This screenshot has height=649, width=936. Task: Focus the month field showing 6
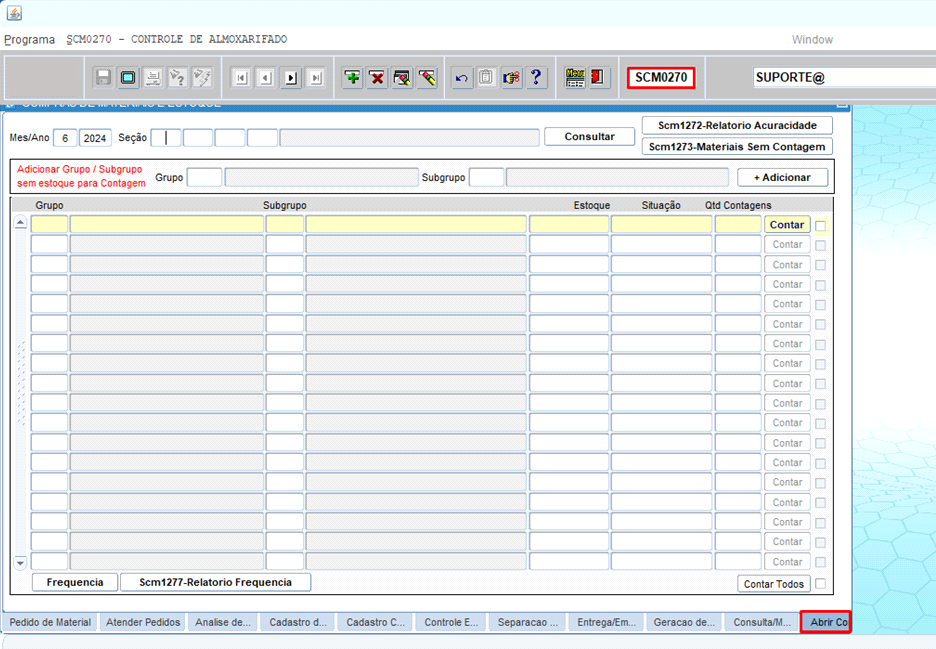pos(65,138)
